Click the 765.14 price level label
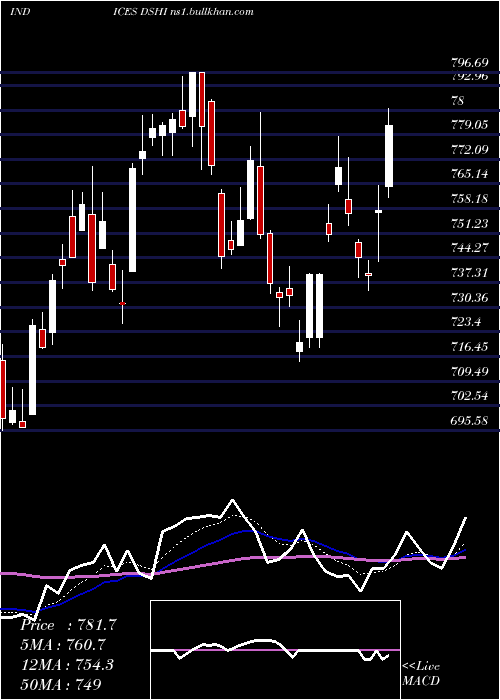Screen dimensions: 500x700 [x=470, y=174]
